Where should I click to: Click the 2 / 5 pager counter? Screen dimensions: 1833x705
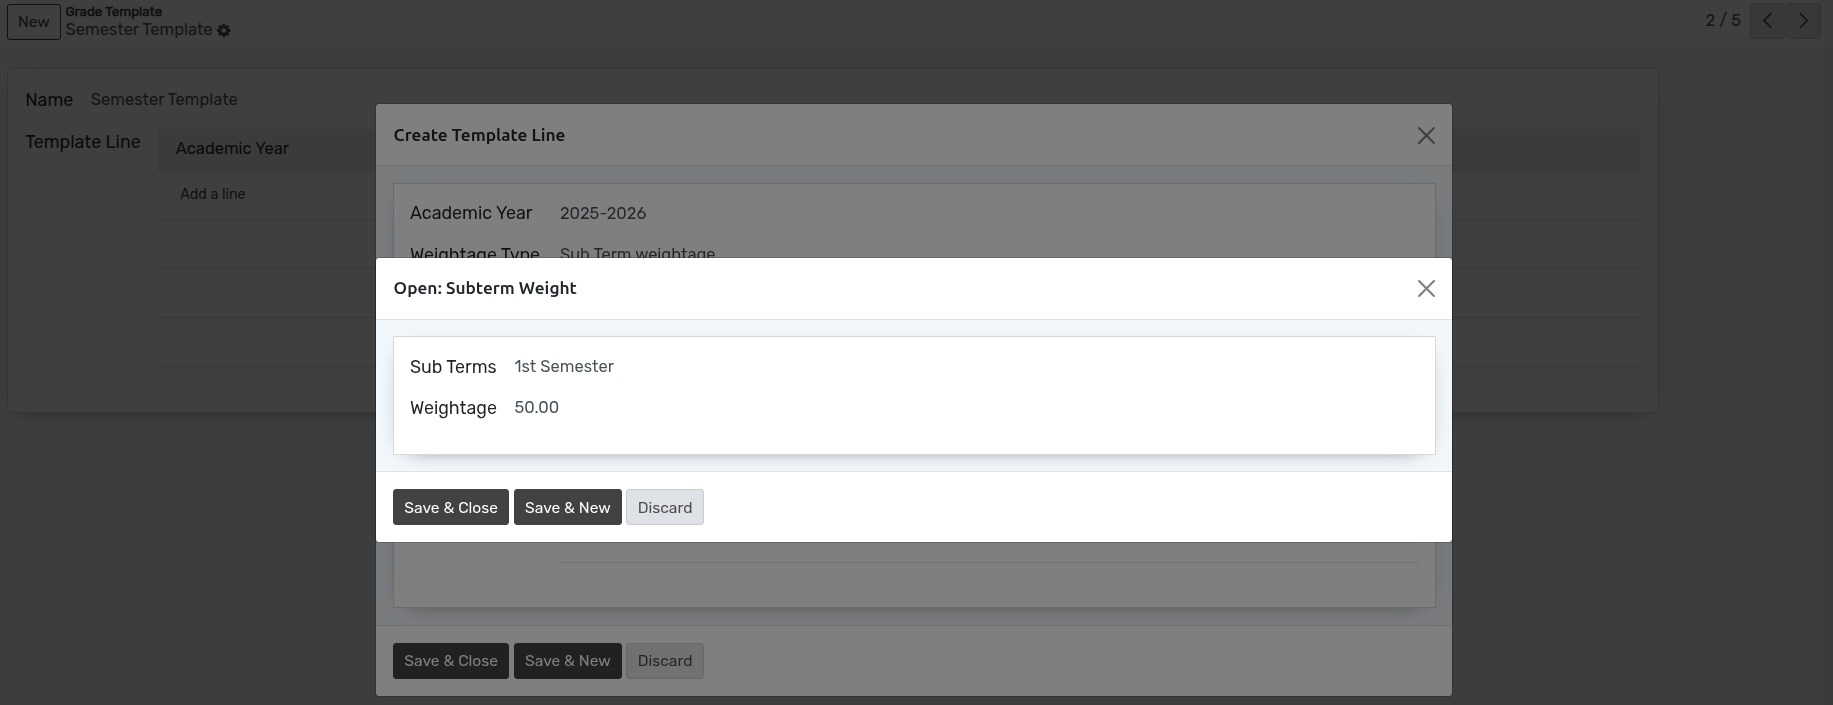(1722, 21)
